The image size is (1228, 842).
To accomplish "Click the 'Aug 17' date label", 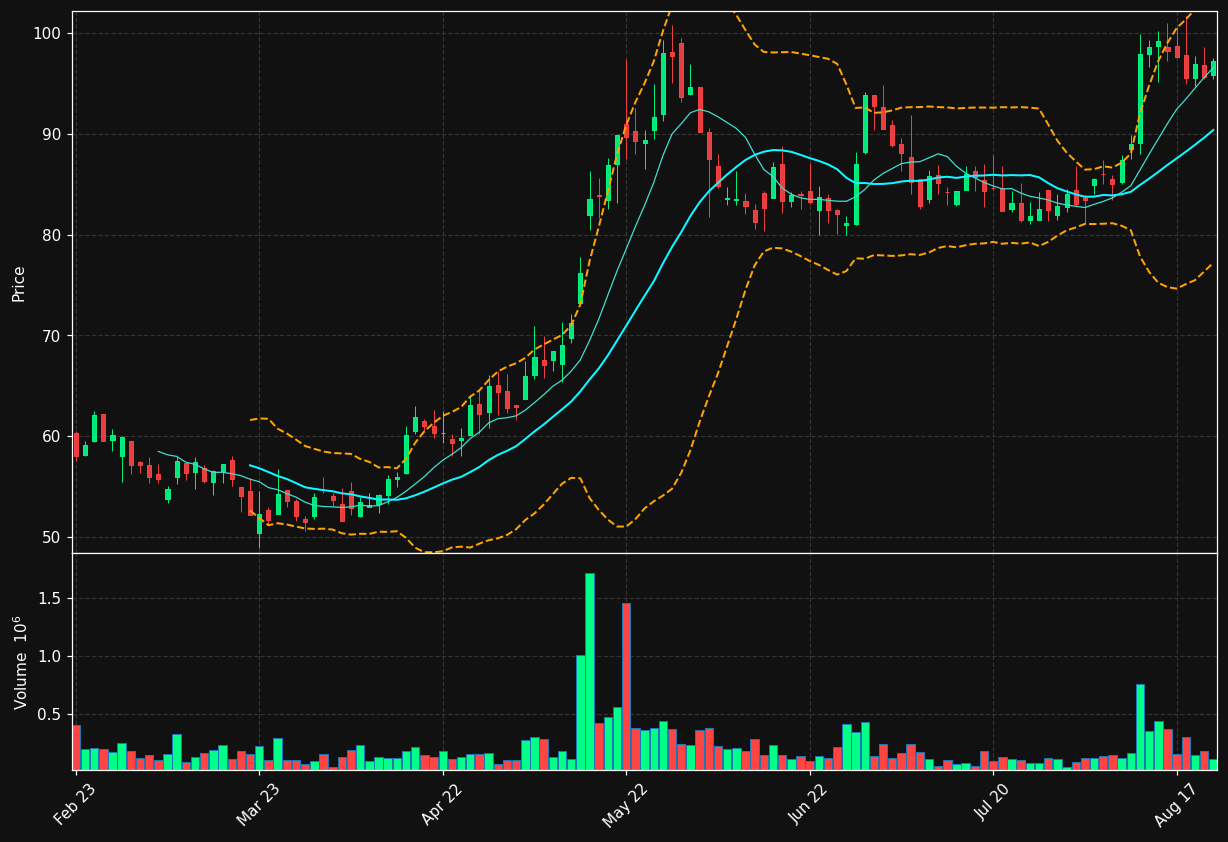I will coord(1176,805).
